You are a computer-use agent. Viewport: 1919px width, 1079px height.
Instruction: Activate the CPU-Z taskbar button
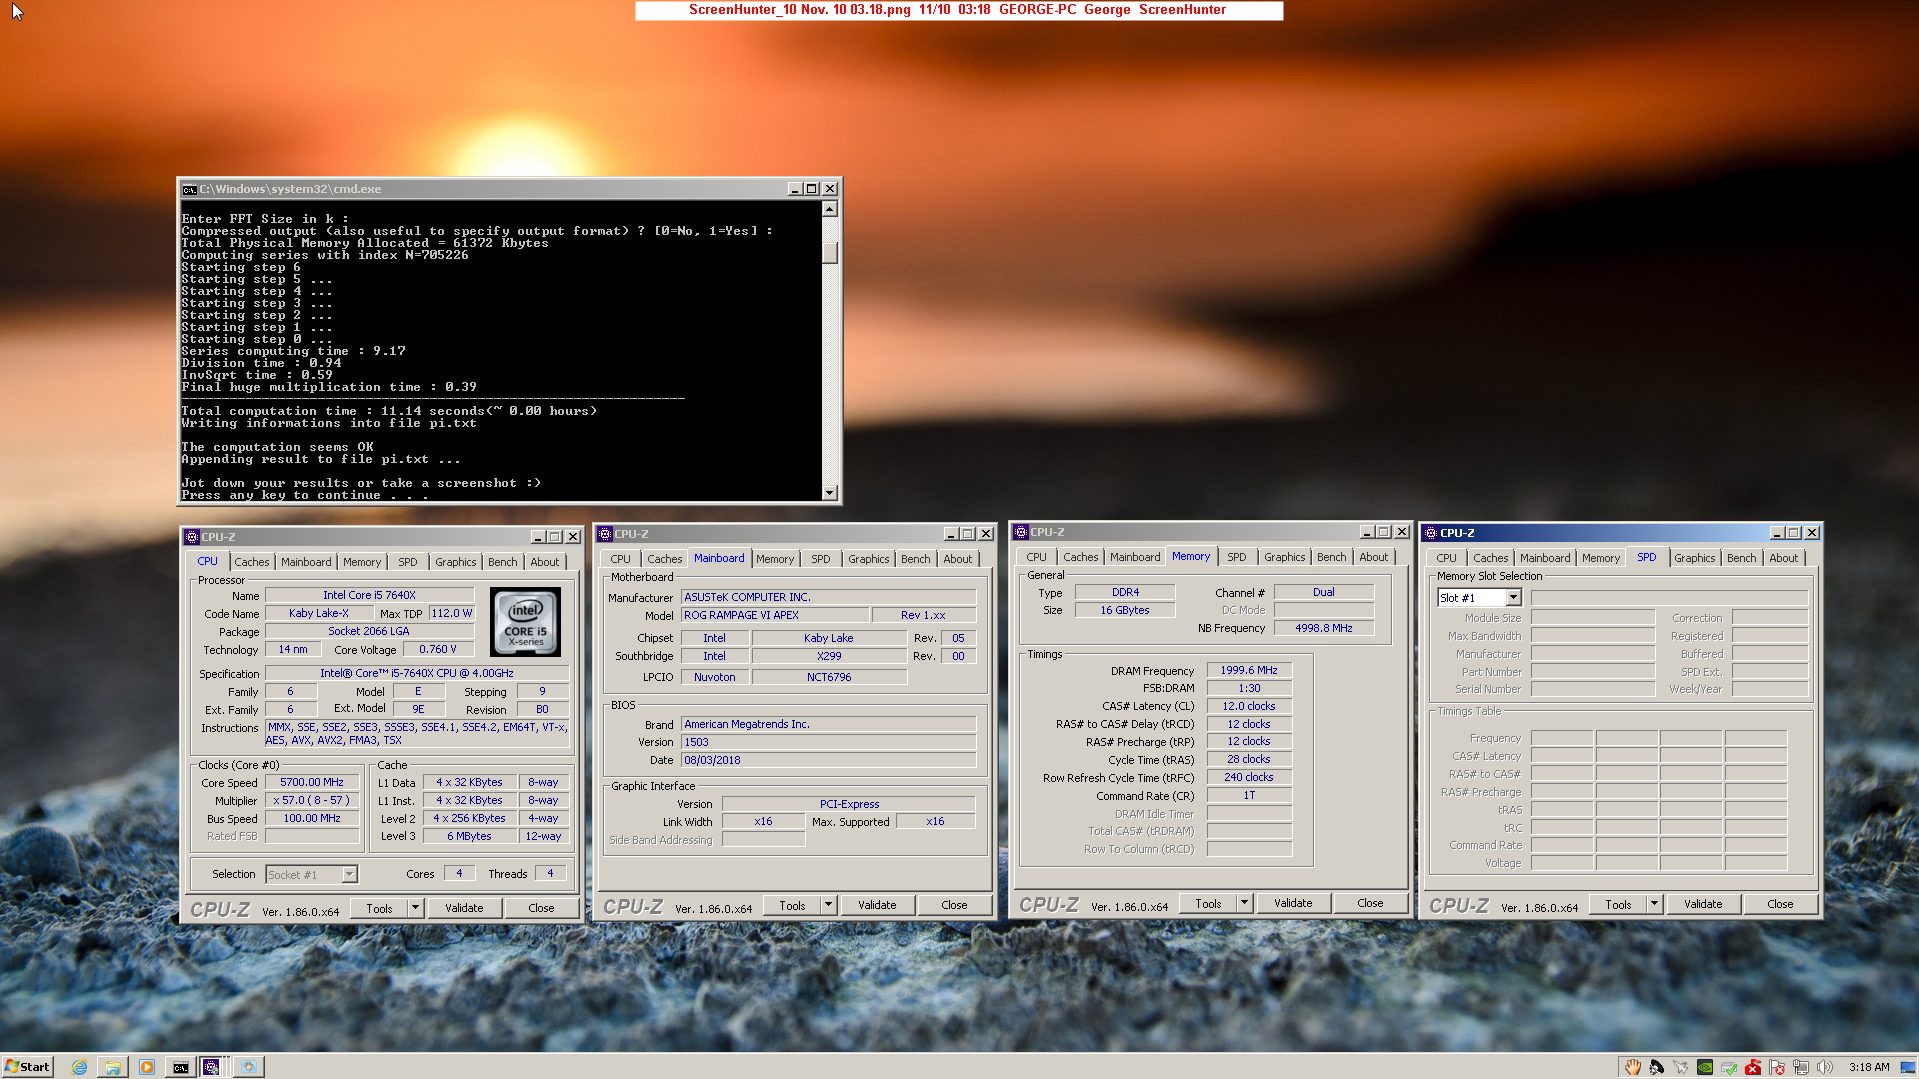coord(212,1067)
